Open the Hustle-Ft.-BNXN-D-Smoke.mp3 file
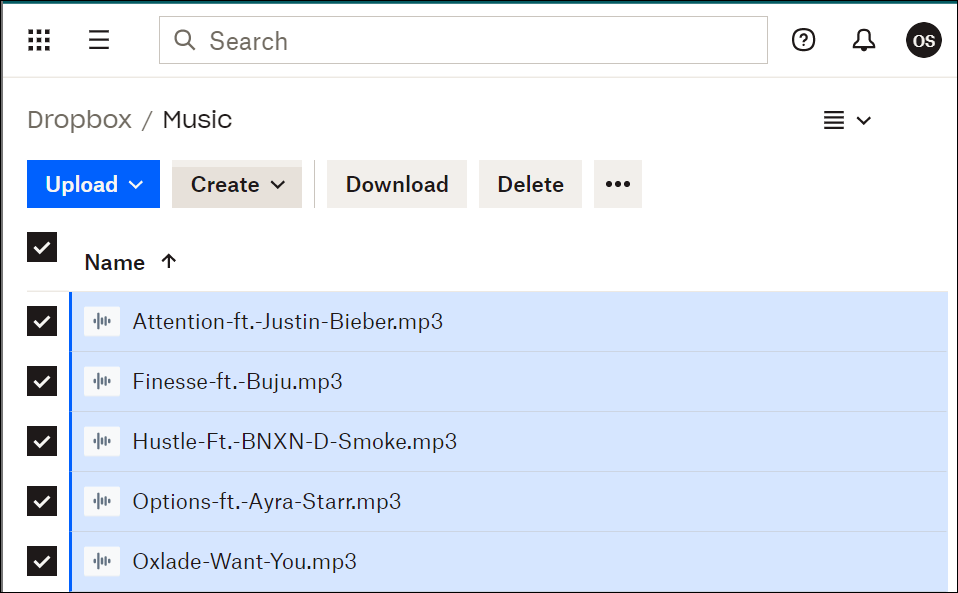Screen dimensions: 958x593 coord(294,442)
